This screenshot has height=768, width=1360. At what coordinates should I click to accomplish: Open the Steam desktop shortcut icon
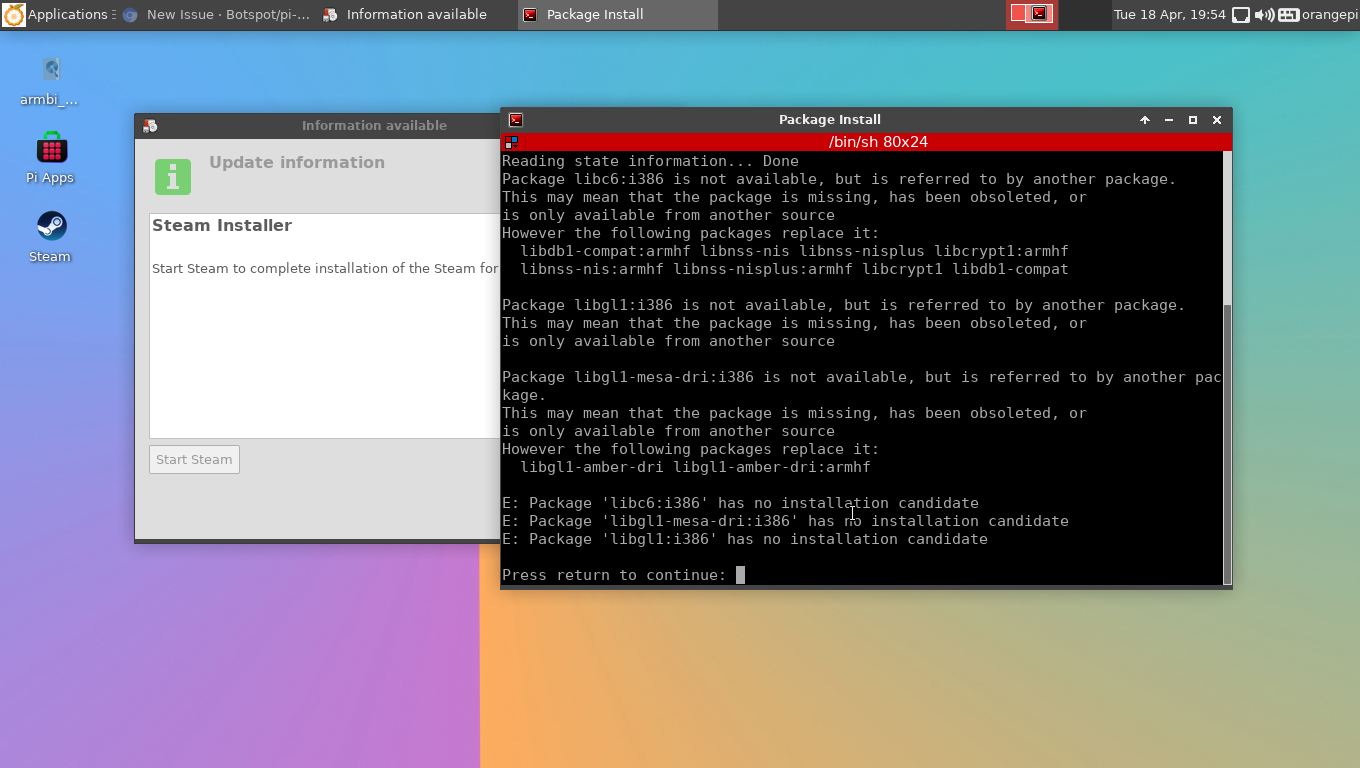click(x=51, y=226)
